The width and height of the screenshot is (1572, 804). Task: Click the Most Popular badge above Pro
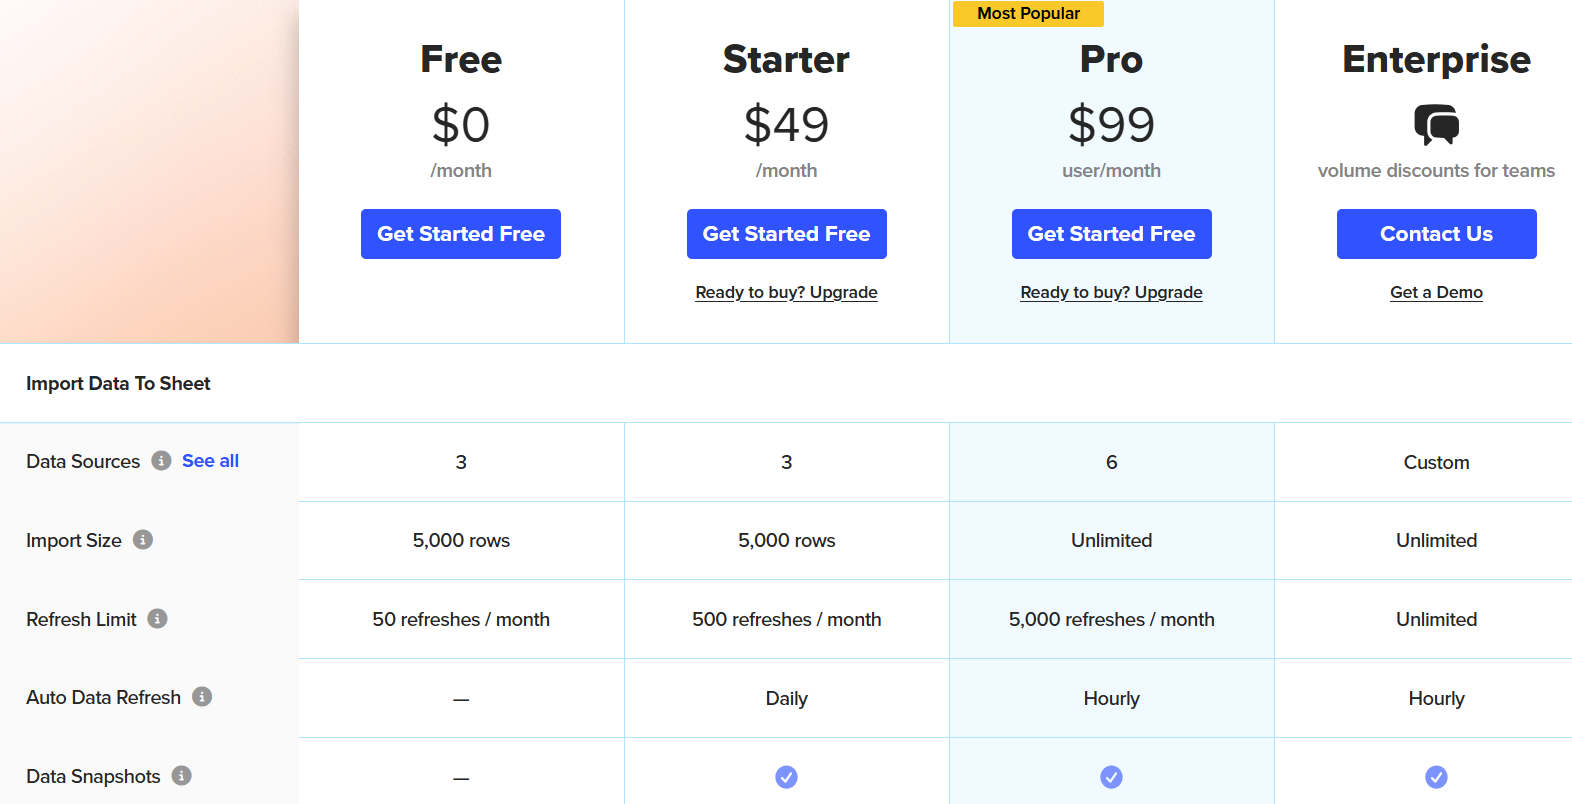(x=1028, y=14)
